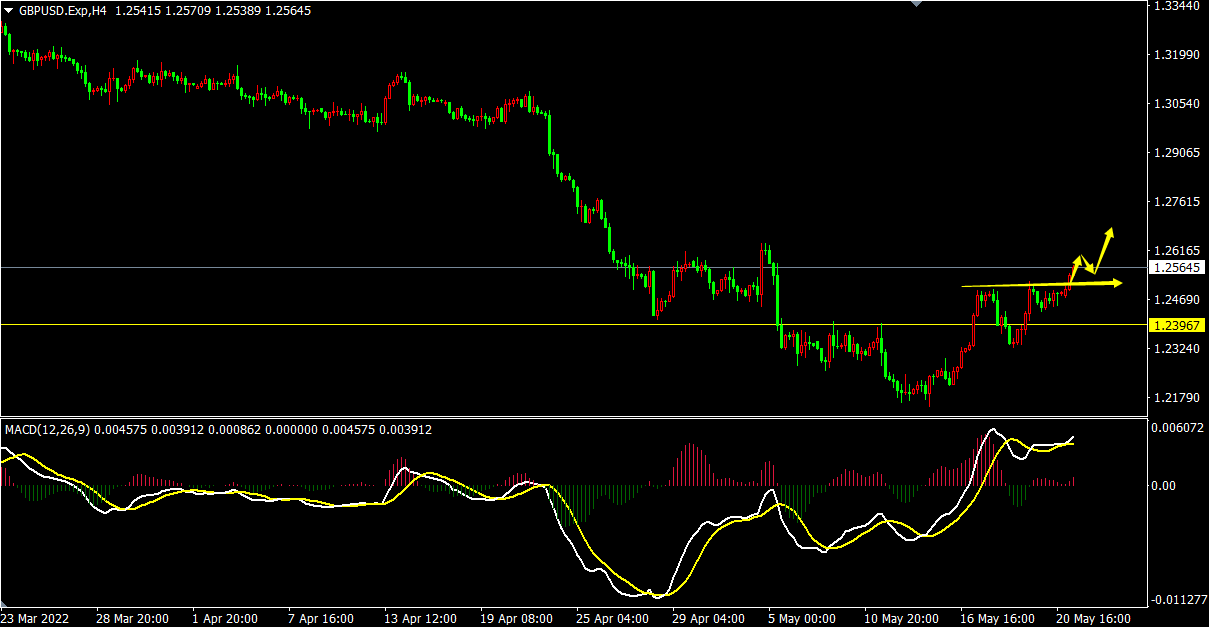
Task: Click the MACD(12,26,9) indicator label
Action: point(46,430)
